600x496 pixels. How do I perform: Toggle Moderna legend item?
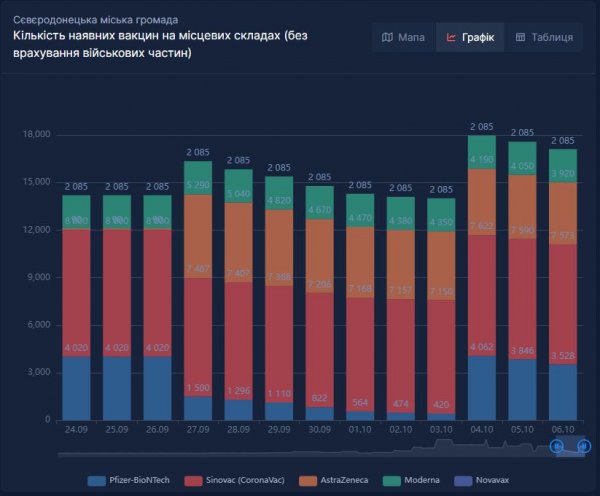411,480
